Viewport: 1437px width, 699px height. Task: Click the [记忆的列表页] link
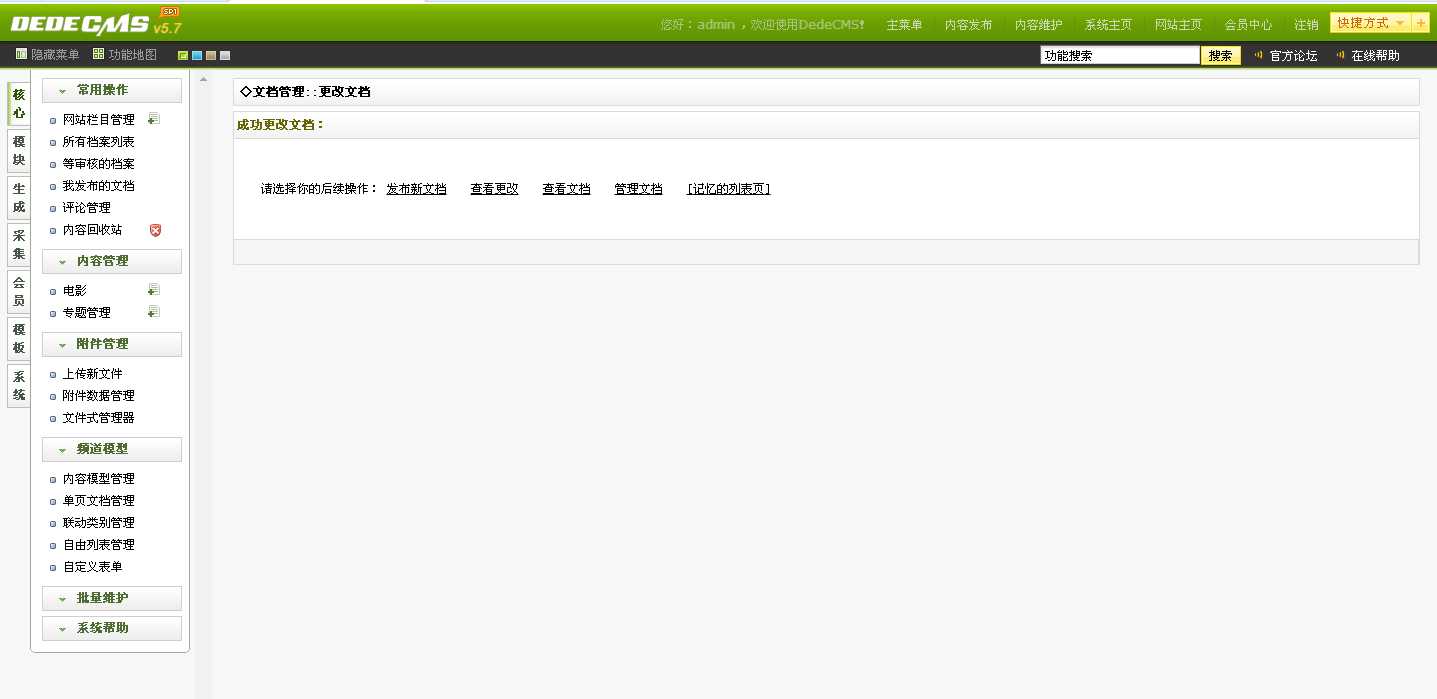(x=728, y=189)
